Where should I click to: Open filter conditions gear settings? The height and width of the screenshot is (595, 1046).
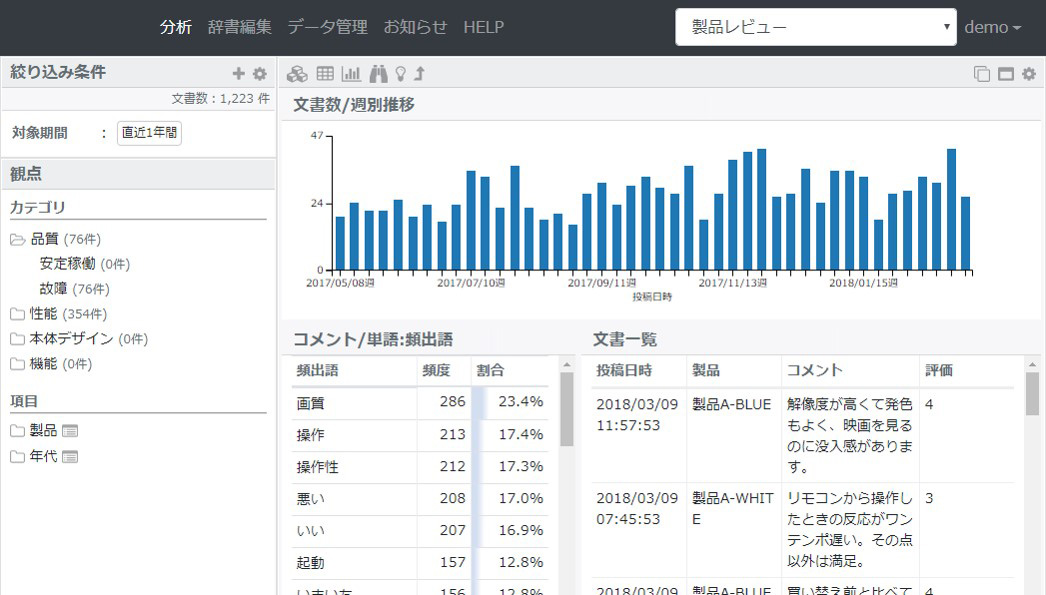259,73
